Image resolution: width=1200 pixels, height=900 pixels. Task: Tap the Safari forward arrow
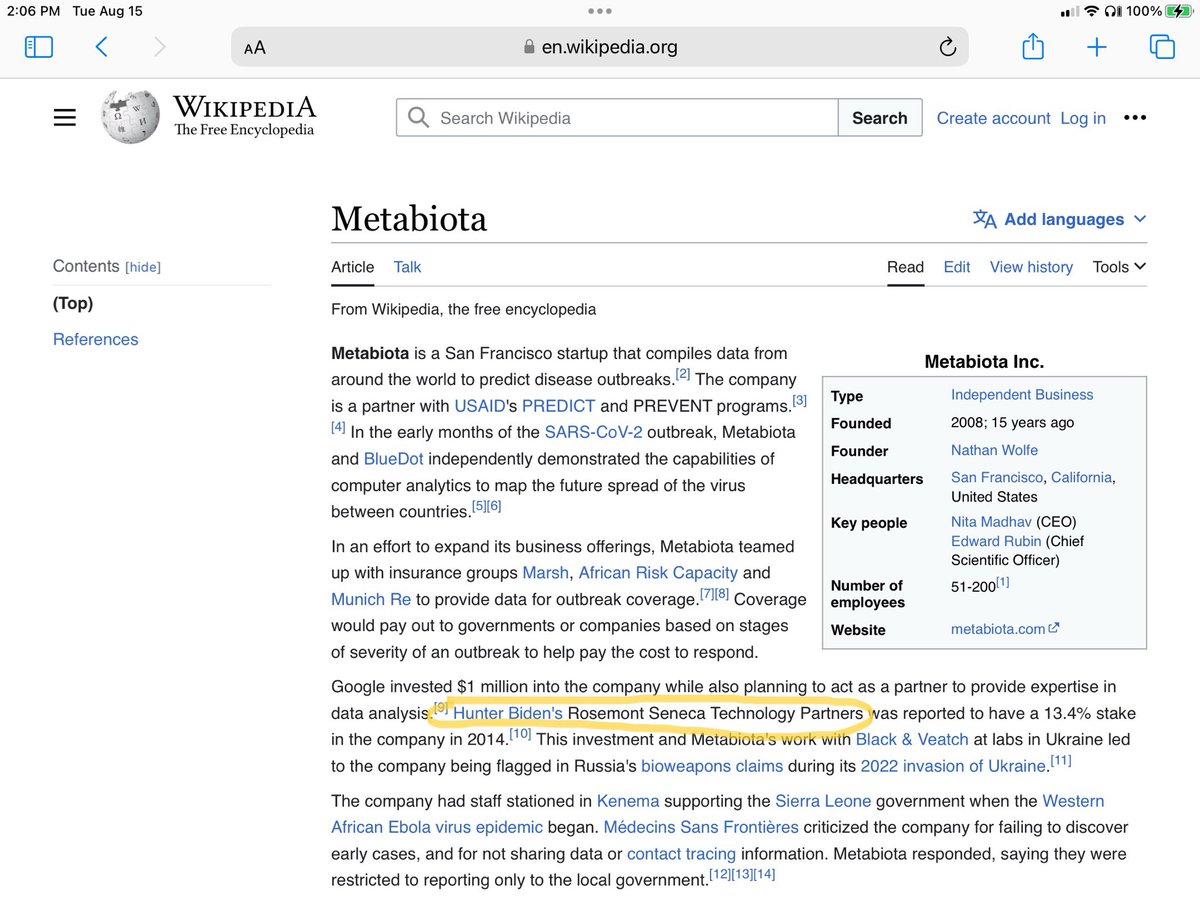tap(159, 46)
